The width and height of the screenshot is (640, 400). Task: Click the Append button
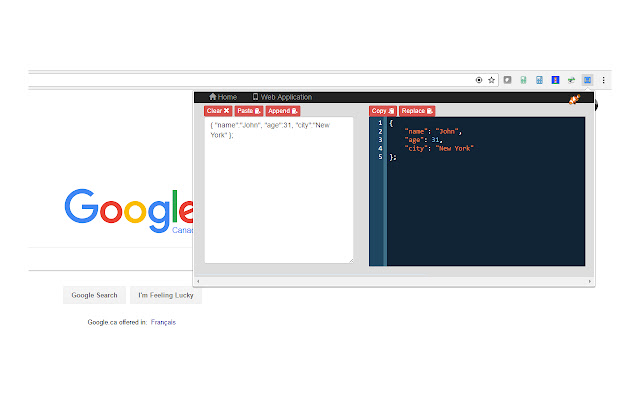(x=283, y=111)
